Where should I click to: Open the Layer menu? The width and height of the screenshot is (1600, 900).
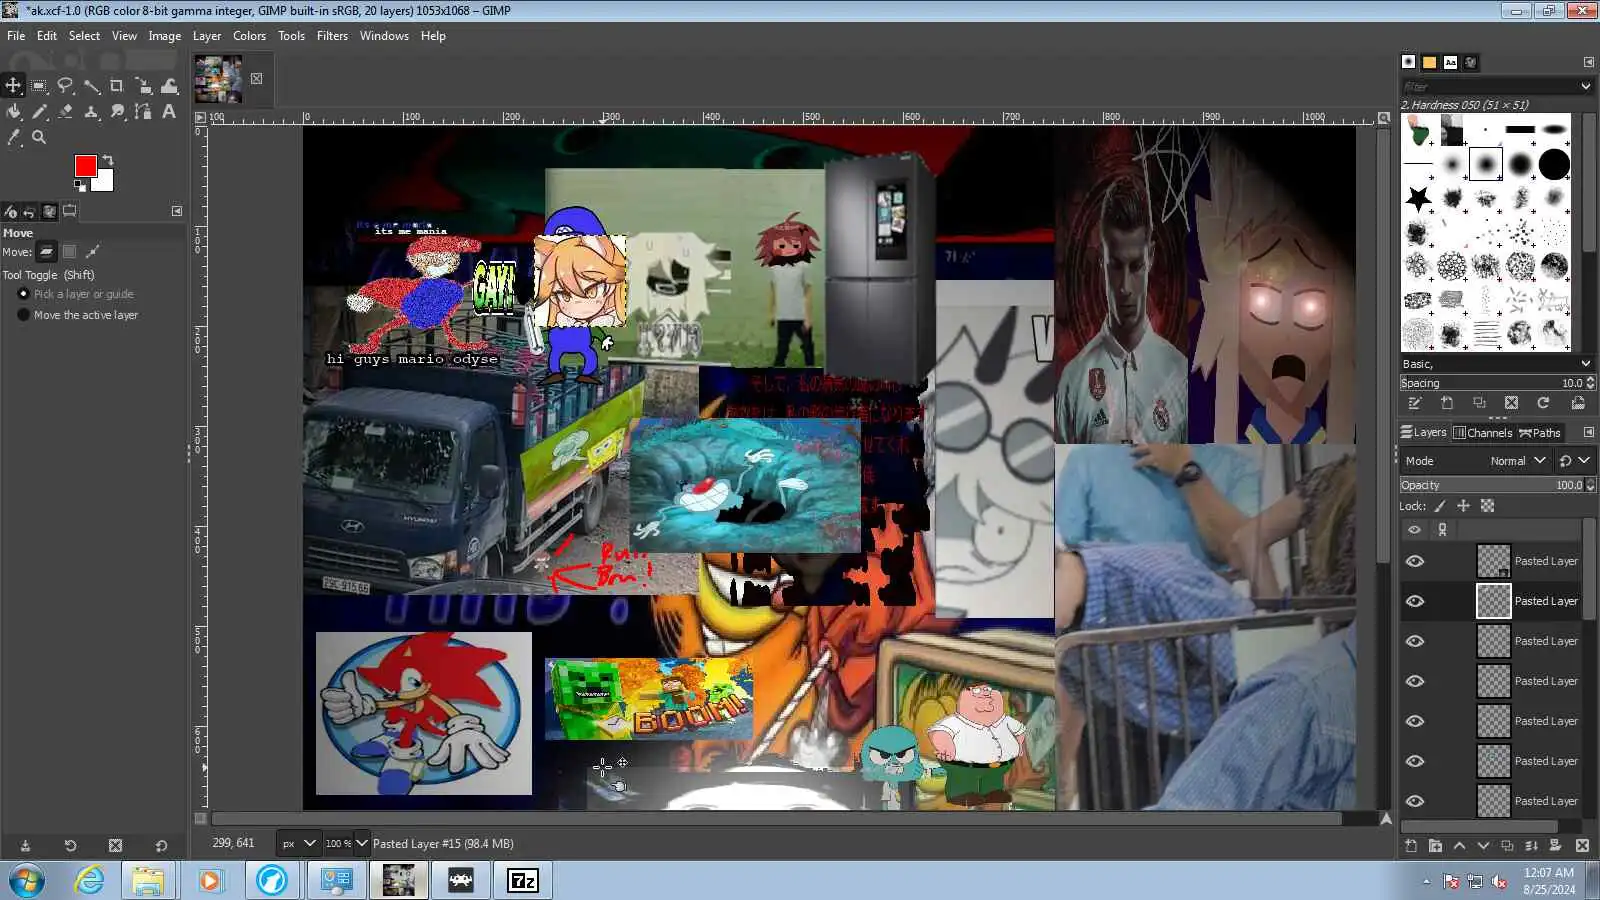[x=207, y=36]
